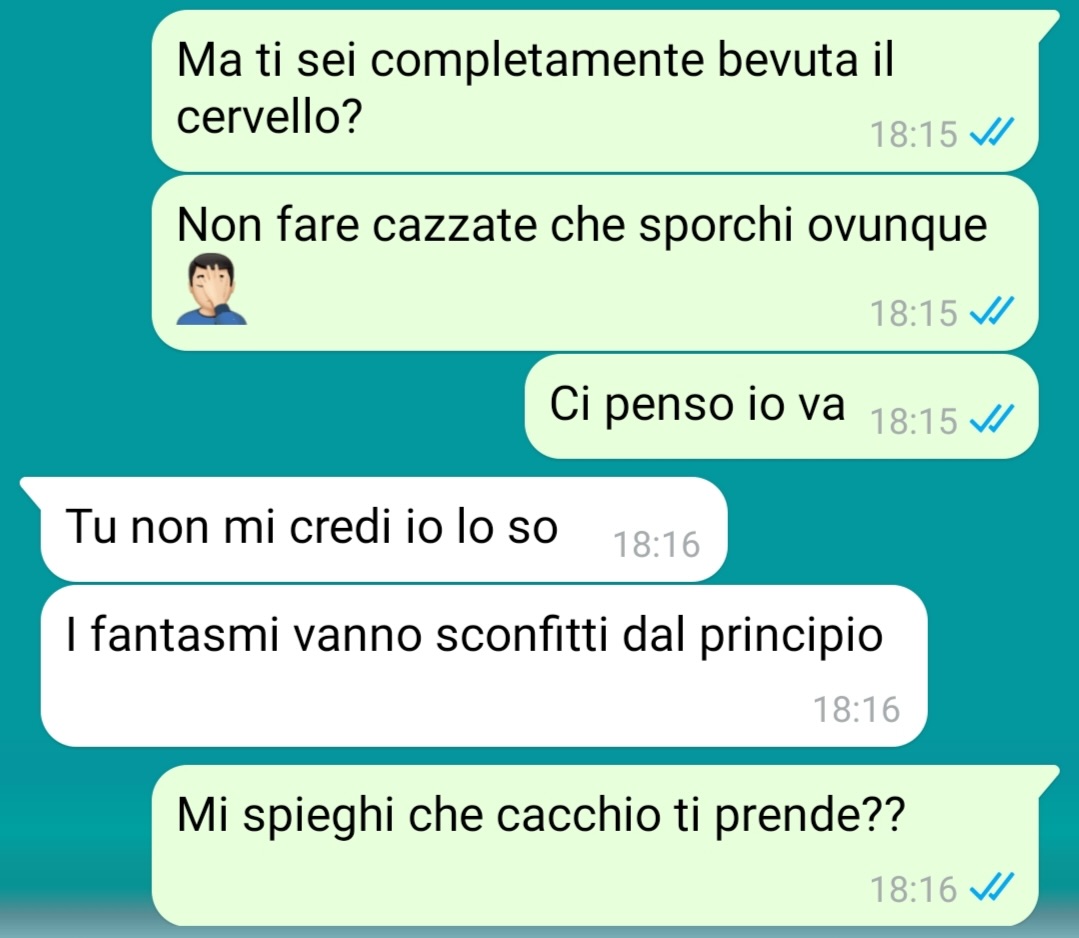Select message 'Non fare cazzate che sporchi ovunque'
The height and width of the screenshot is (938, 1079).
(x=595, y=263)
